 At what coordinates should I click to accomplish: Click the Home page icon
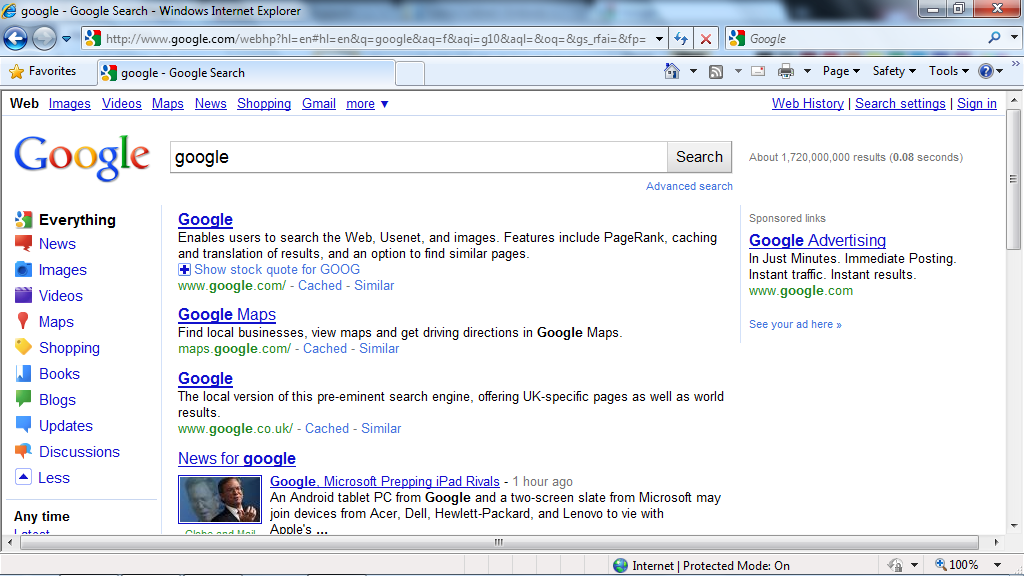point(671,71)
